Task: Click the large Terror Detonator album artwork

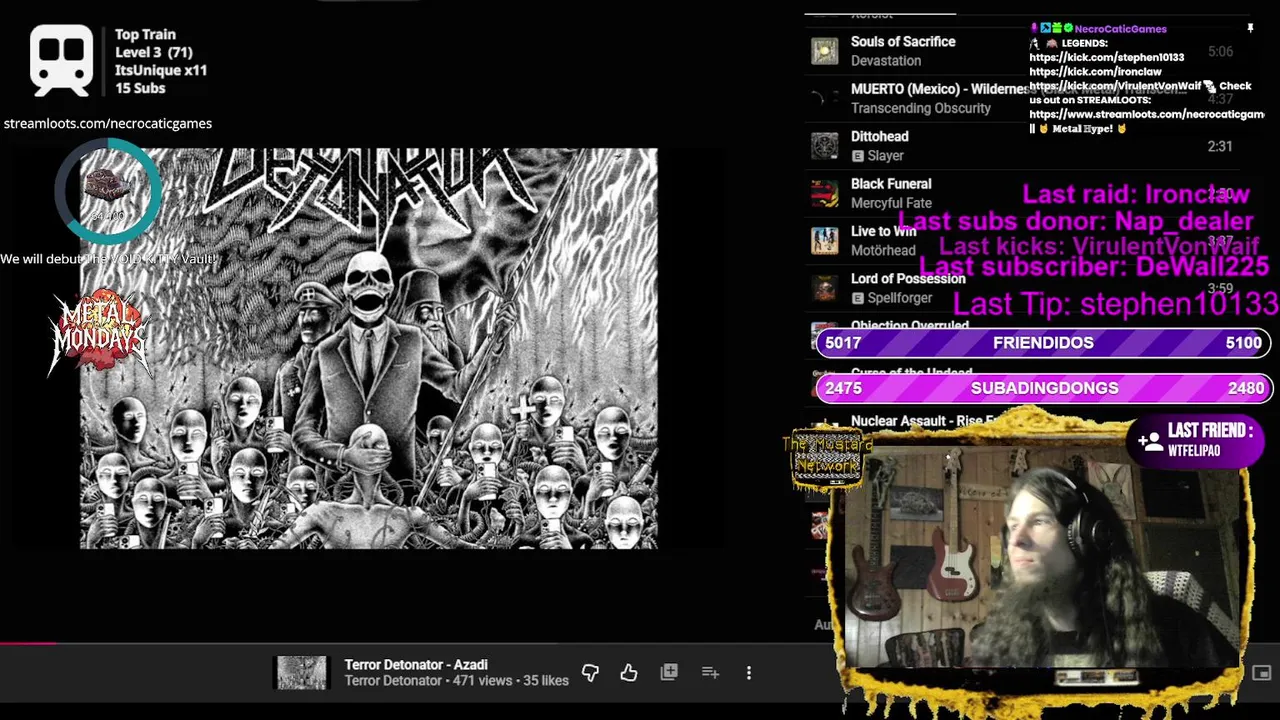Action: pyautogui.click(x=369, y=348)
